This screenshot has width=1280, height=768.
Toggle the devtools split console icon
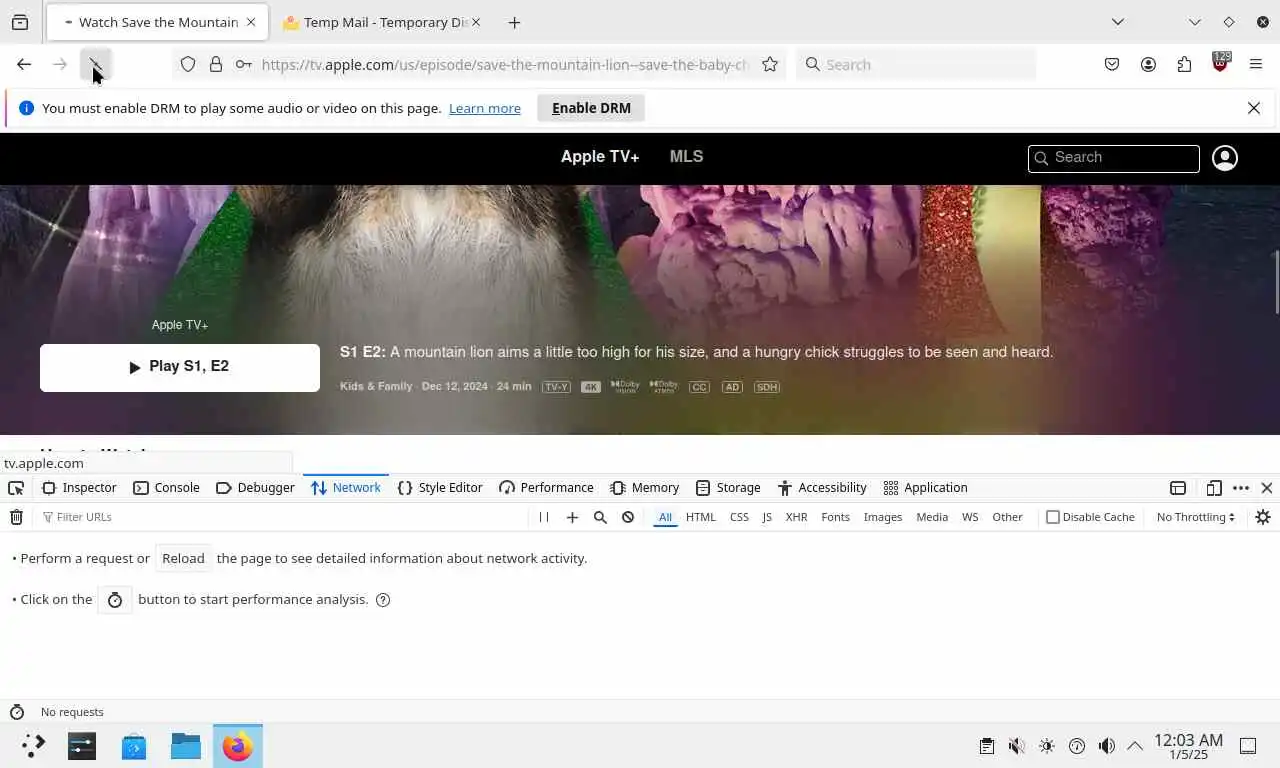pyautogui.click(x=1178, y=488)
